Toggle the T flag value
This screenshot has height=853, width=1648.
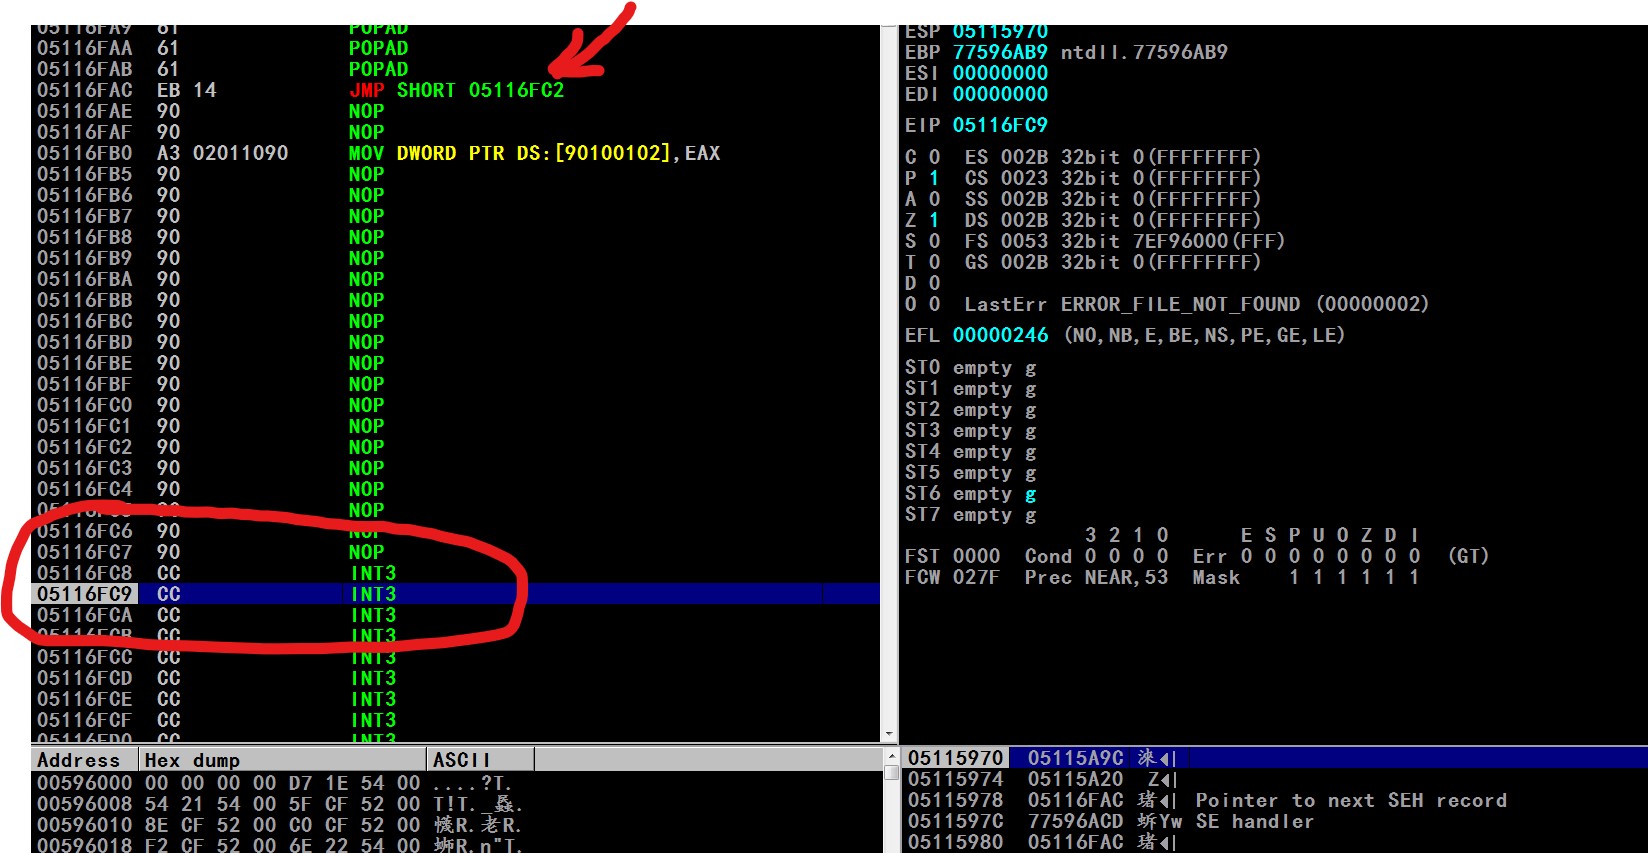pos(934,262)
